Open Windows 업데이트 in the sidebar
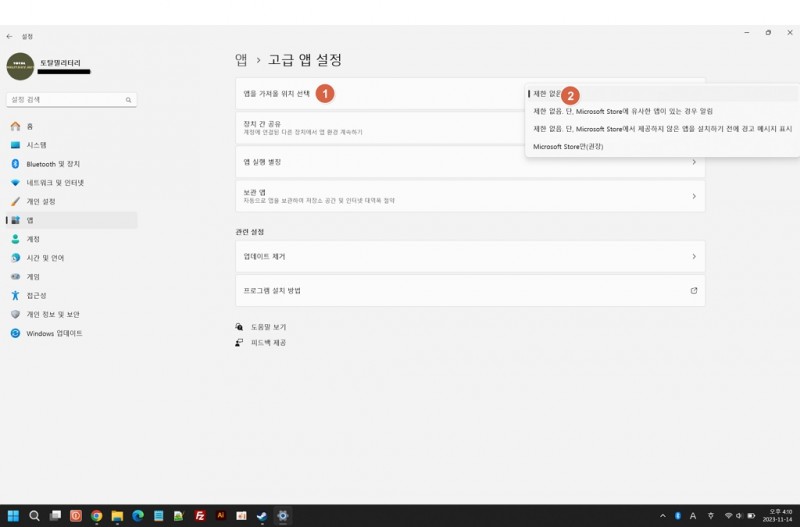The width and height of the screenshot is (800, 527). pyautogui.click(x=71, y=333)
